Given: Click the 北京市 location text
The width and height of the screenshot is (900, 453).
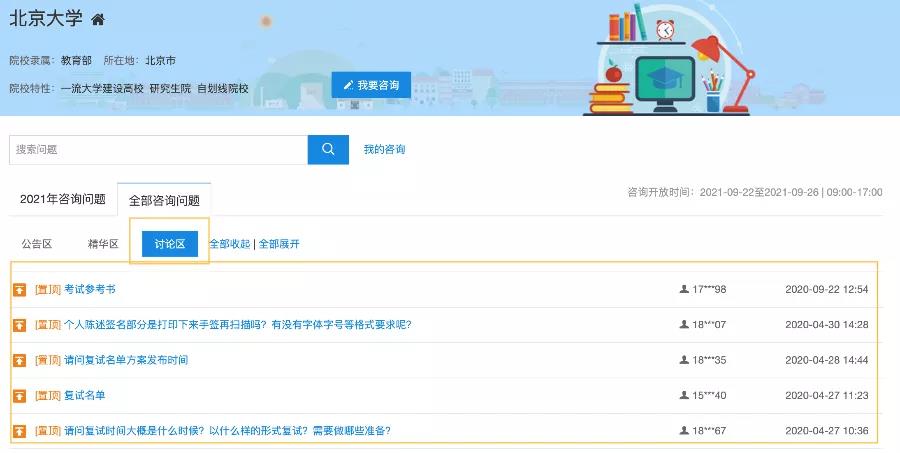Looking at the screenshot, I should click(160, 60).
